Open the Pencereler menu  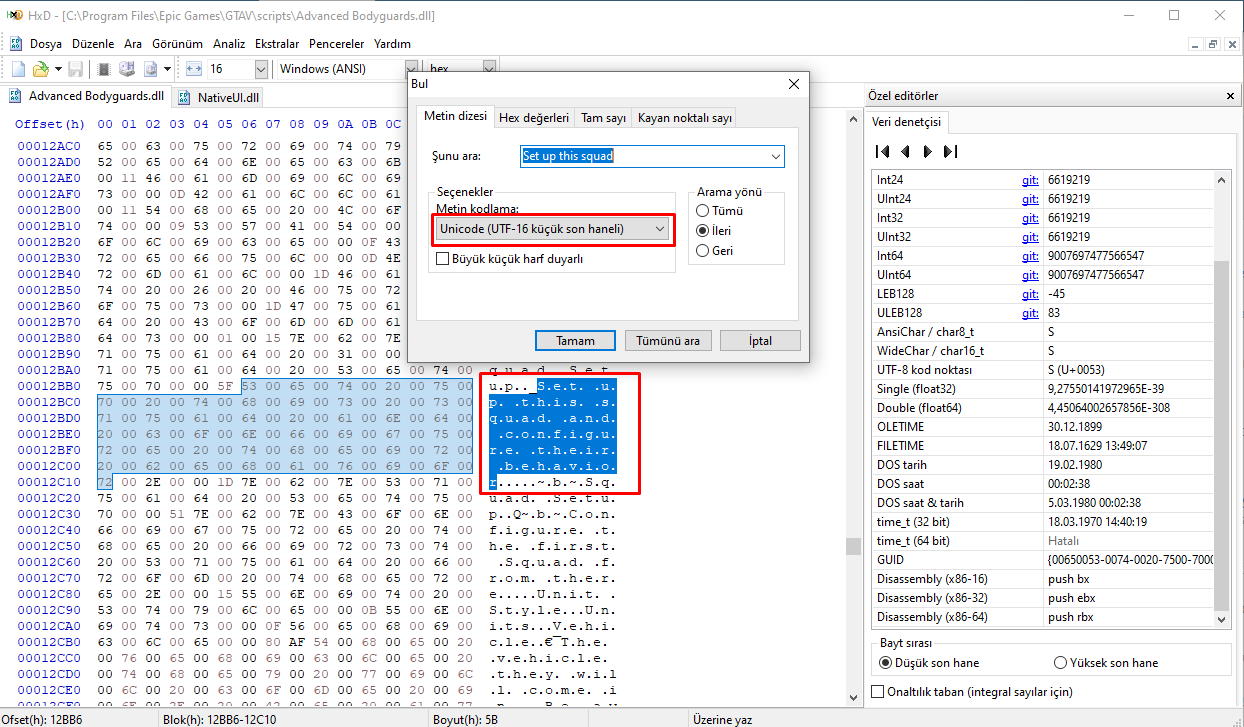pos(337,44)
